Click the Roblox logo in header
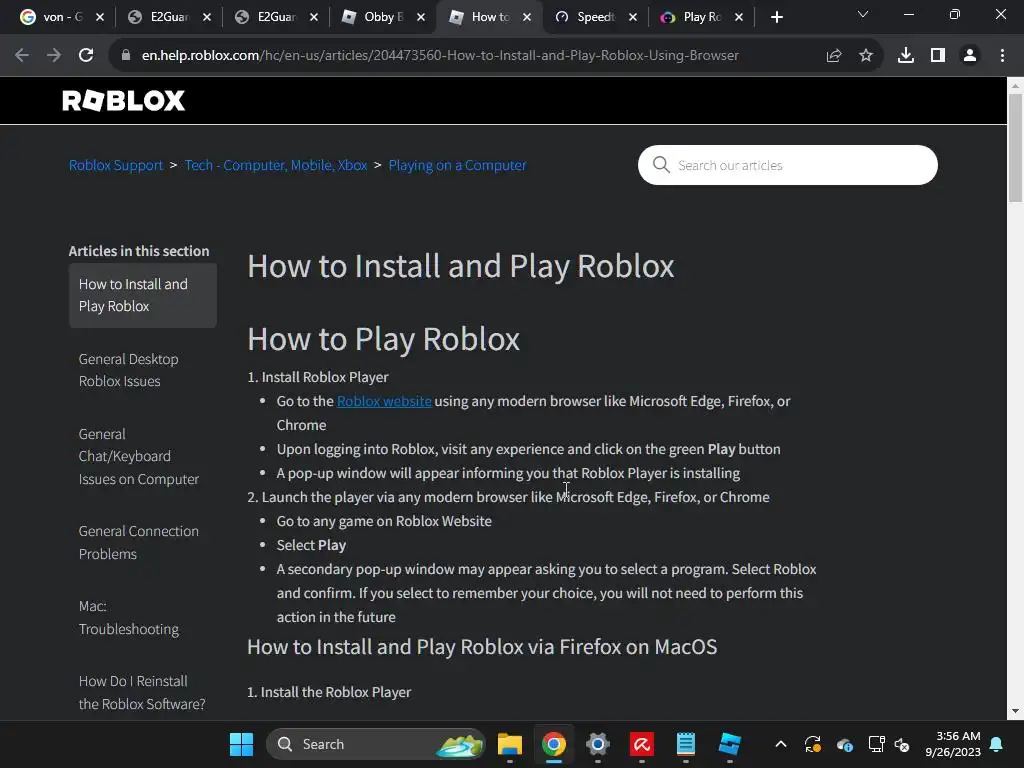Viewport: 1024px width, 768px height. (x=123, y=101)
